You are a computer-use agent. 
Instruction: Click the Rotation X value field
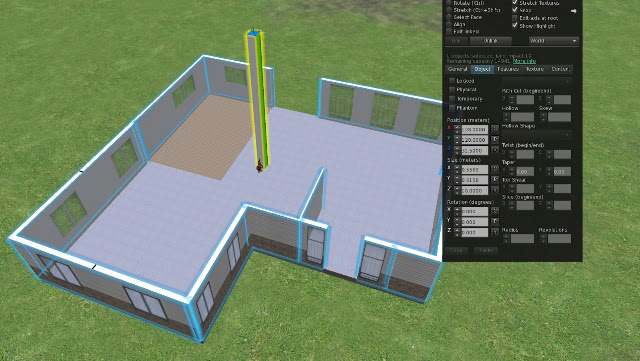point(474,211)
